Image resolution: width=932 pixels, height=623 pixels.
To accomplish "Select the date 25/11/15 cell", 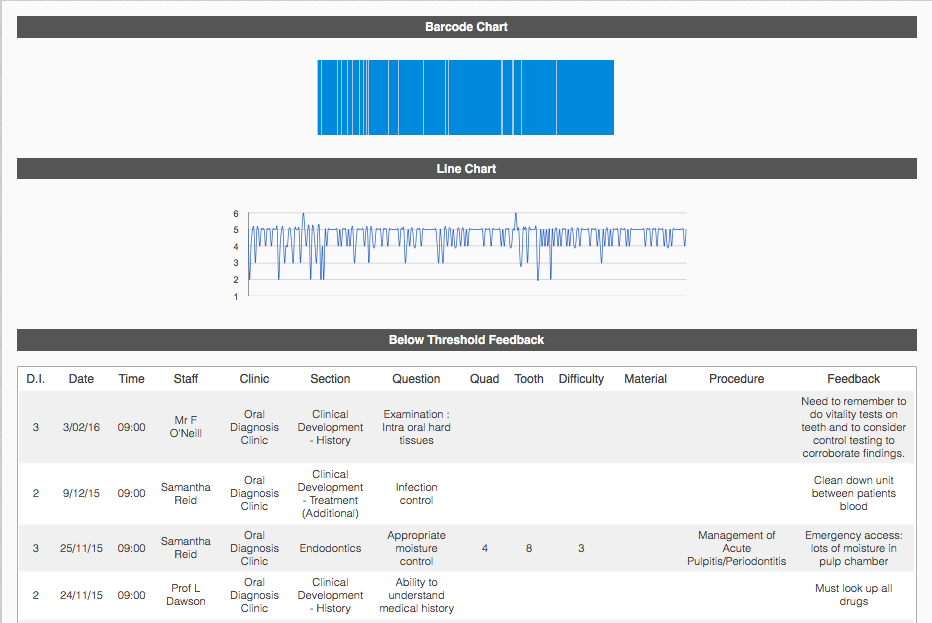I will (81, 548).
